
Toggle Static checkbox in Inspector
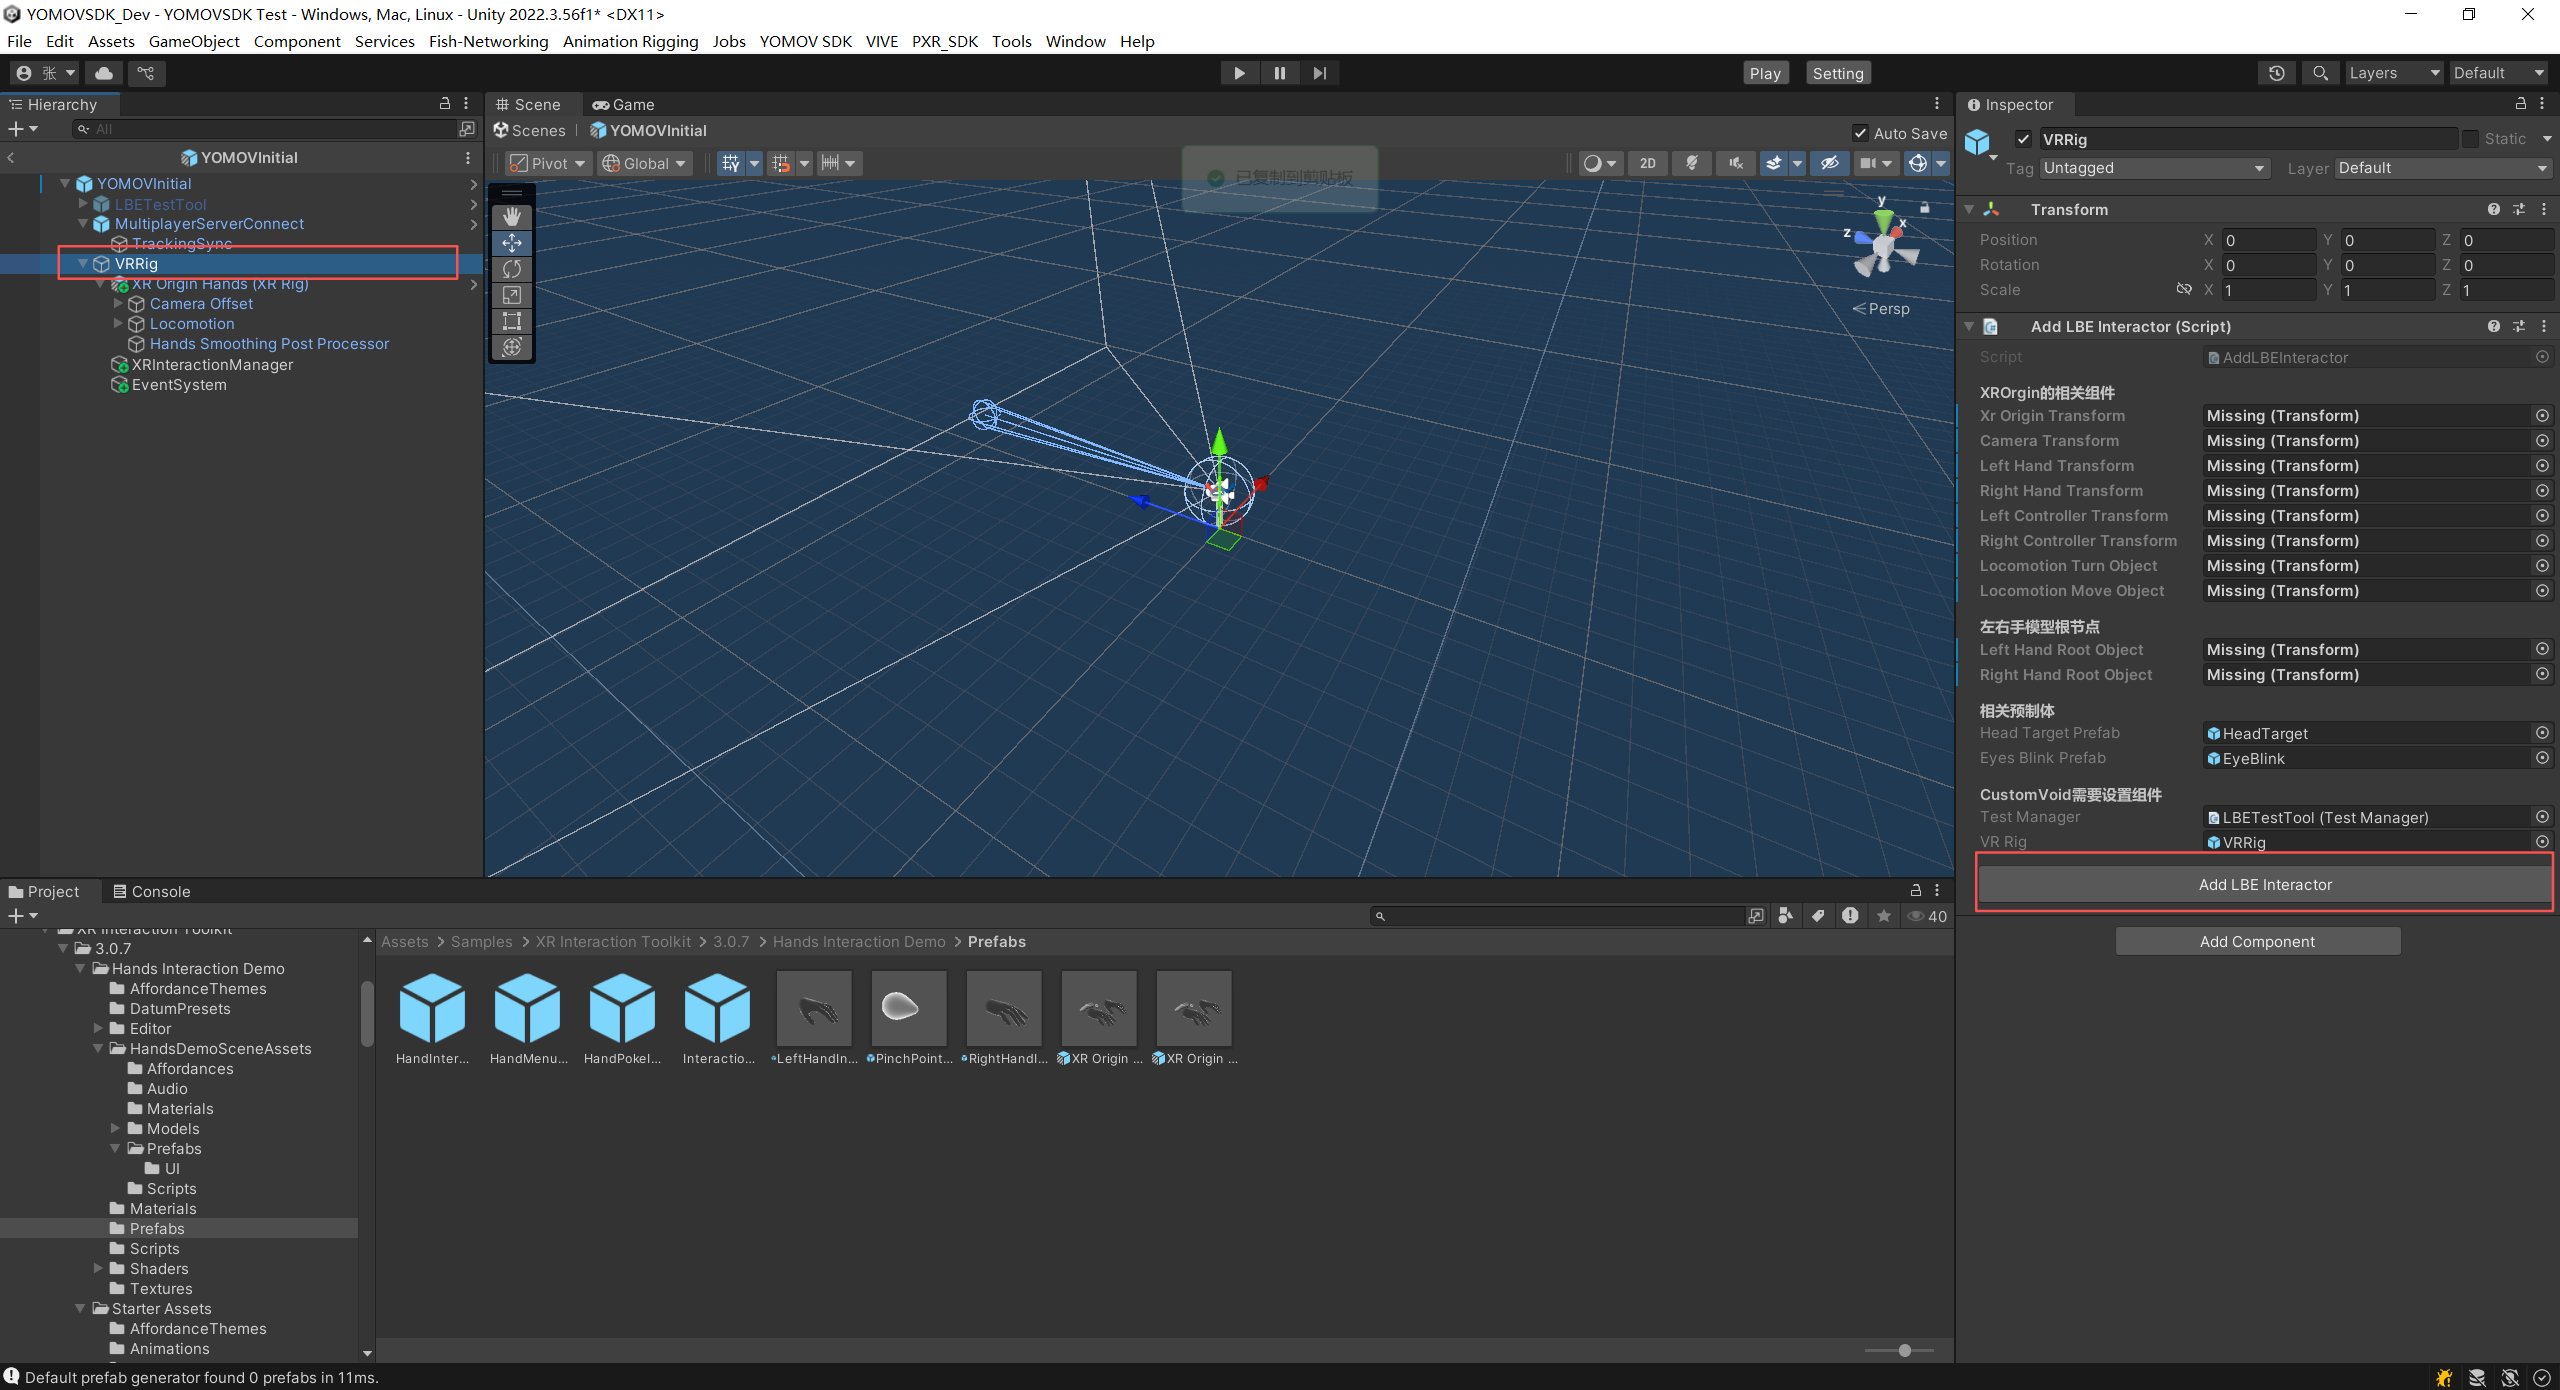(x=2470, y=139)
